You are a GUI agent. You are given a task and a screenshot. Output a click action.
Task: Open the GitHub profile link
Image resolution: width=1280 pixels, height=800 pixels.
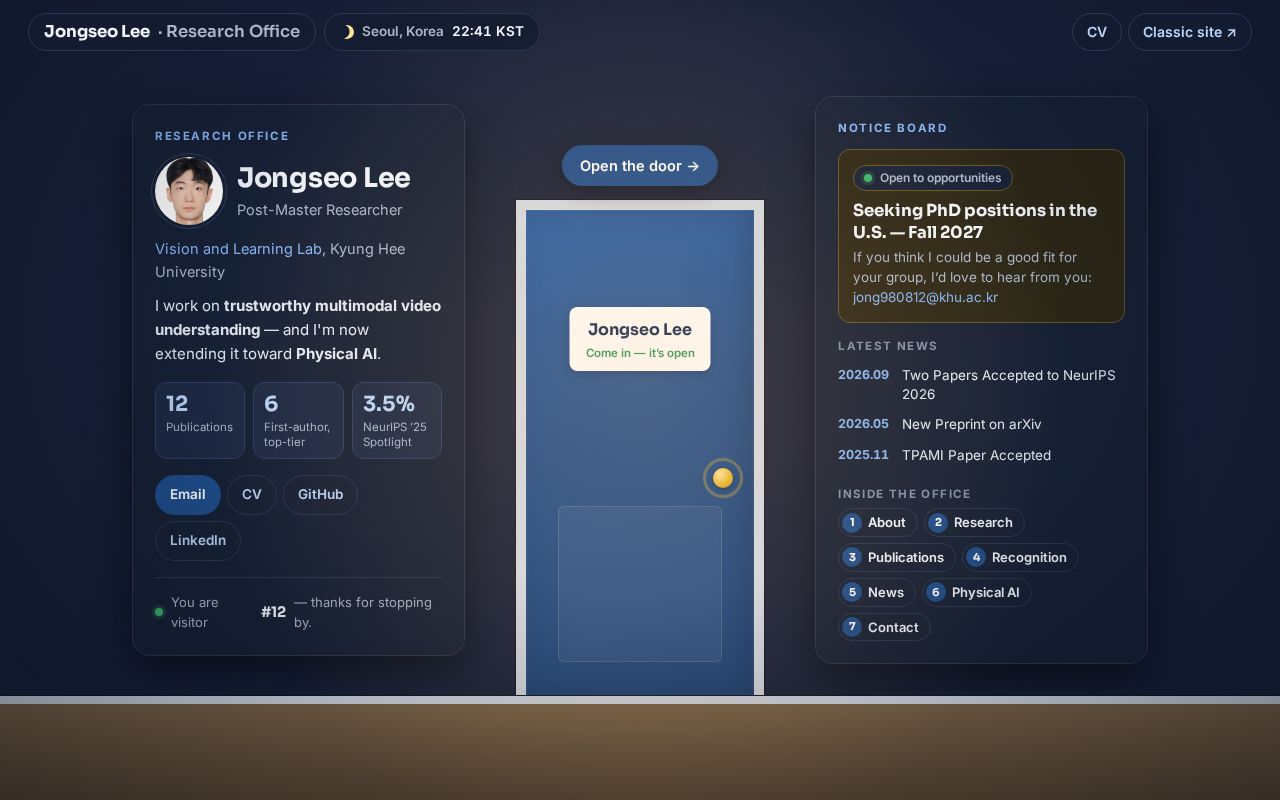tap(320, 495)
